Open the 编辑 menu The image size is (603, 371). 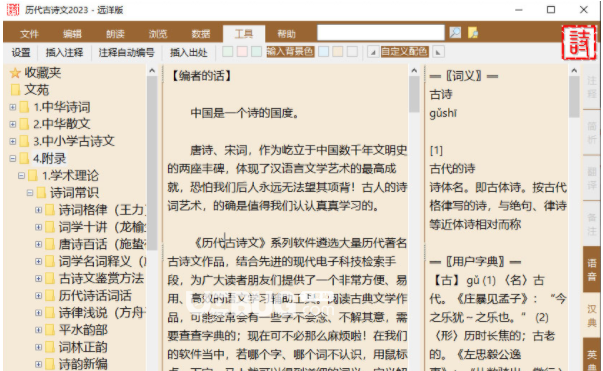click(x=72, y=34)
